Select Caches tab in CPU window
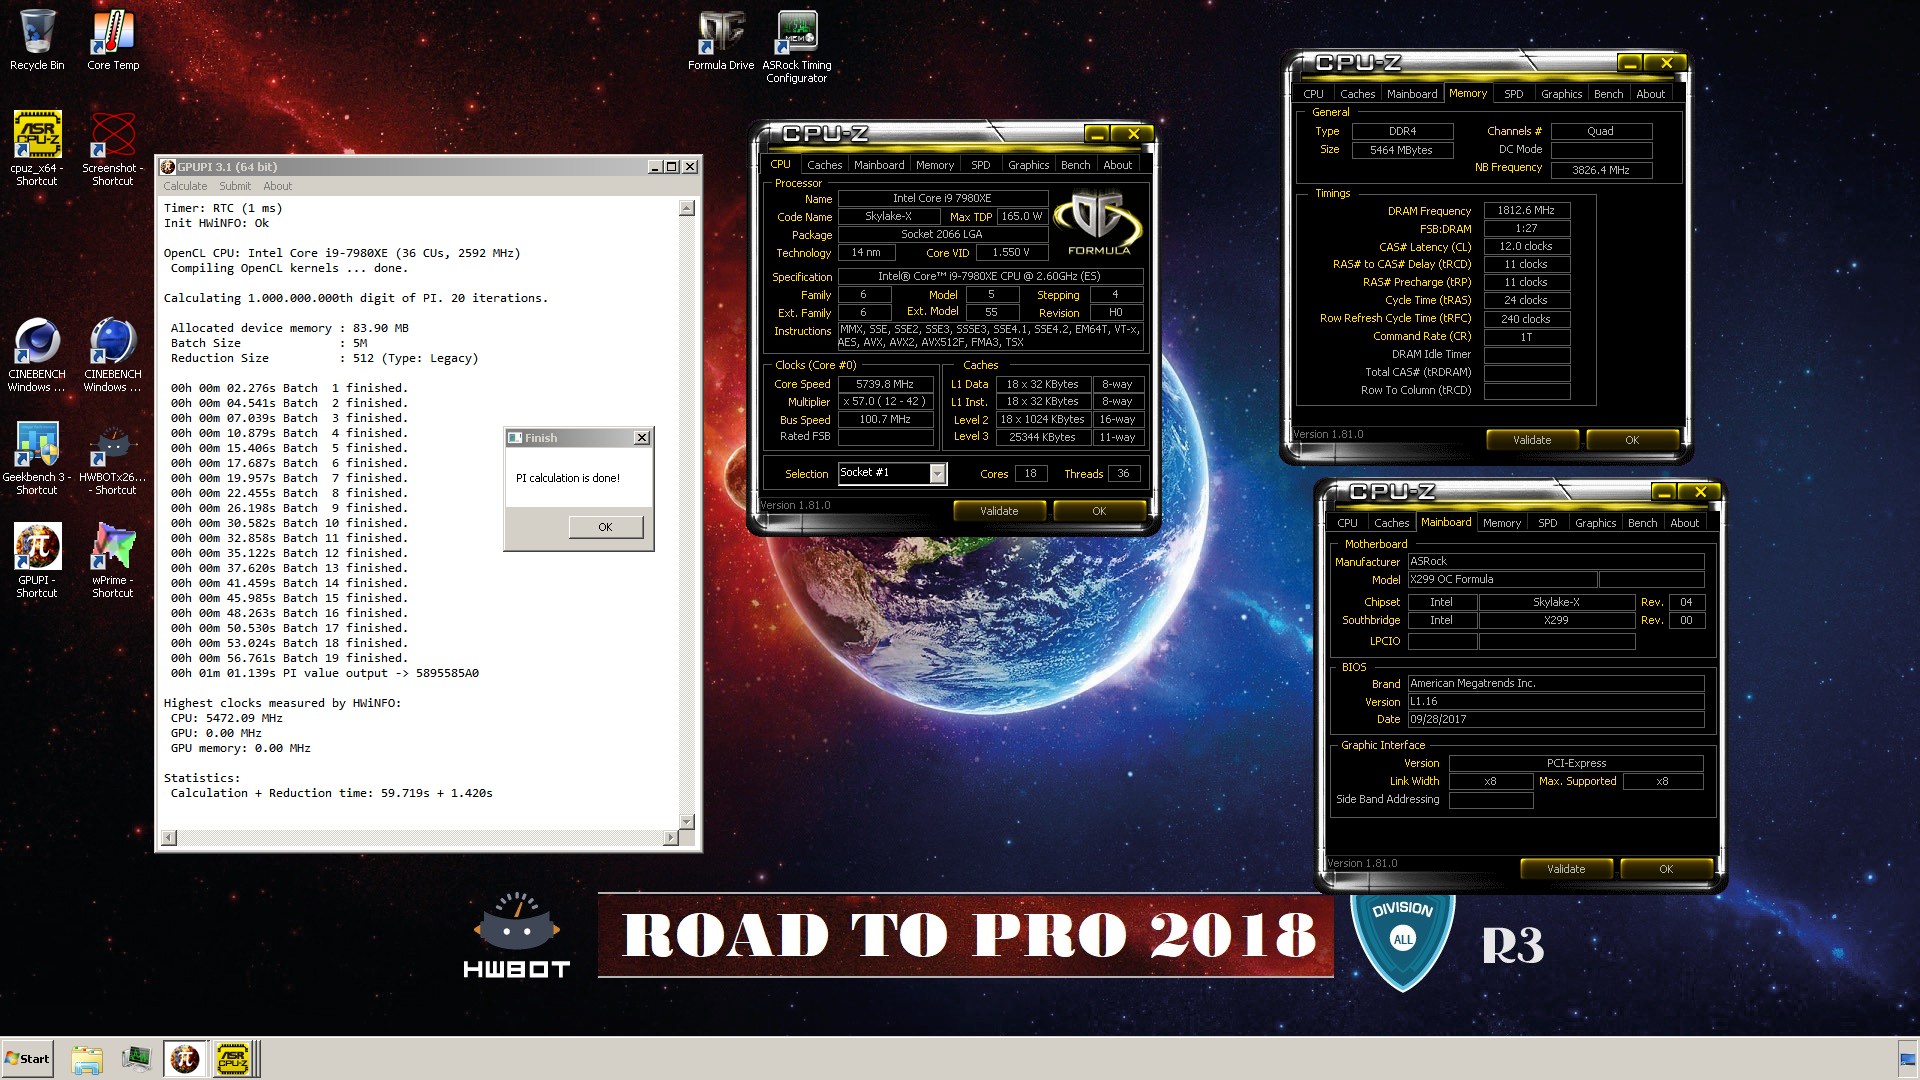 pyautogui.click(x=824, y=165)
